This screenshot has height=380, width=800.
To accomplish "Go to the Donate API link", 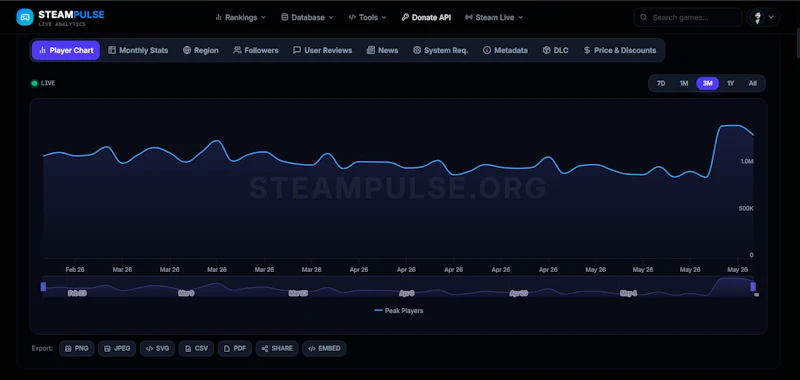I will (426, 17).
